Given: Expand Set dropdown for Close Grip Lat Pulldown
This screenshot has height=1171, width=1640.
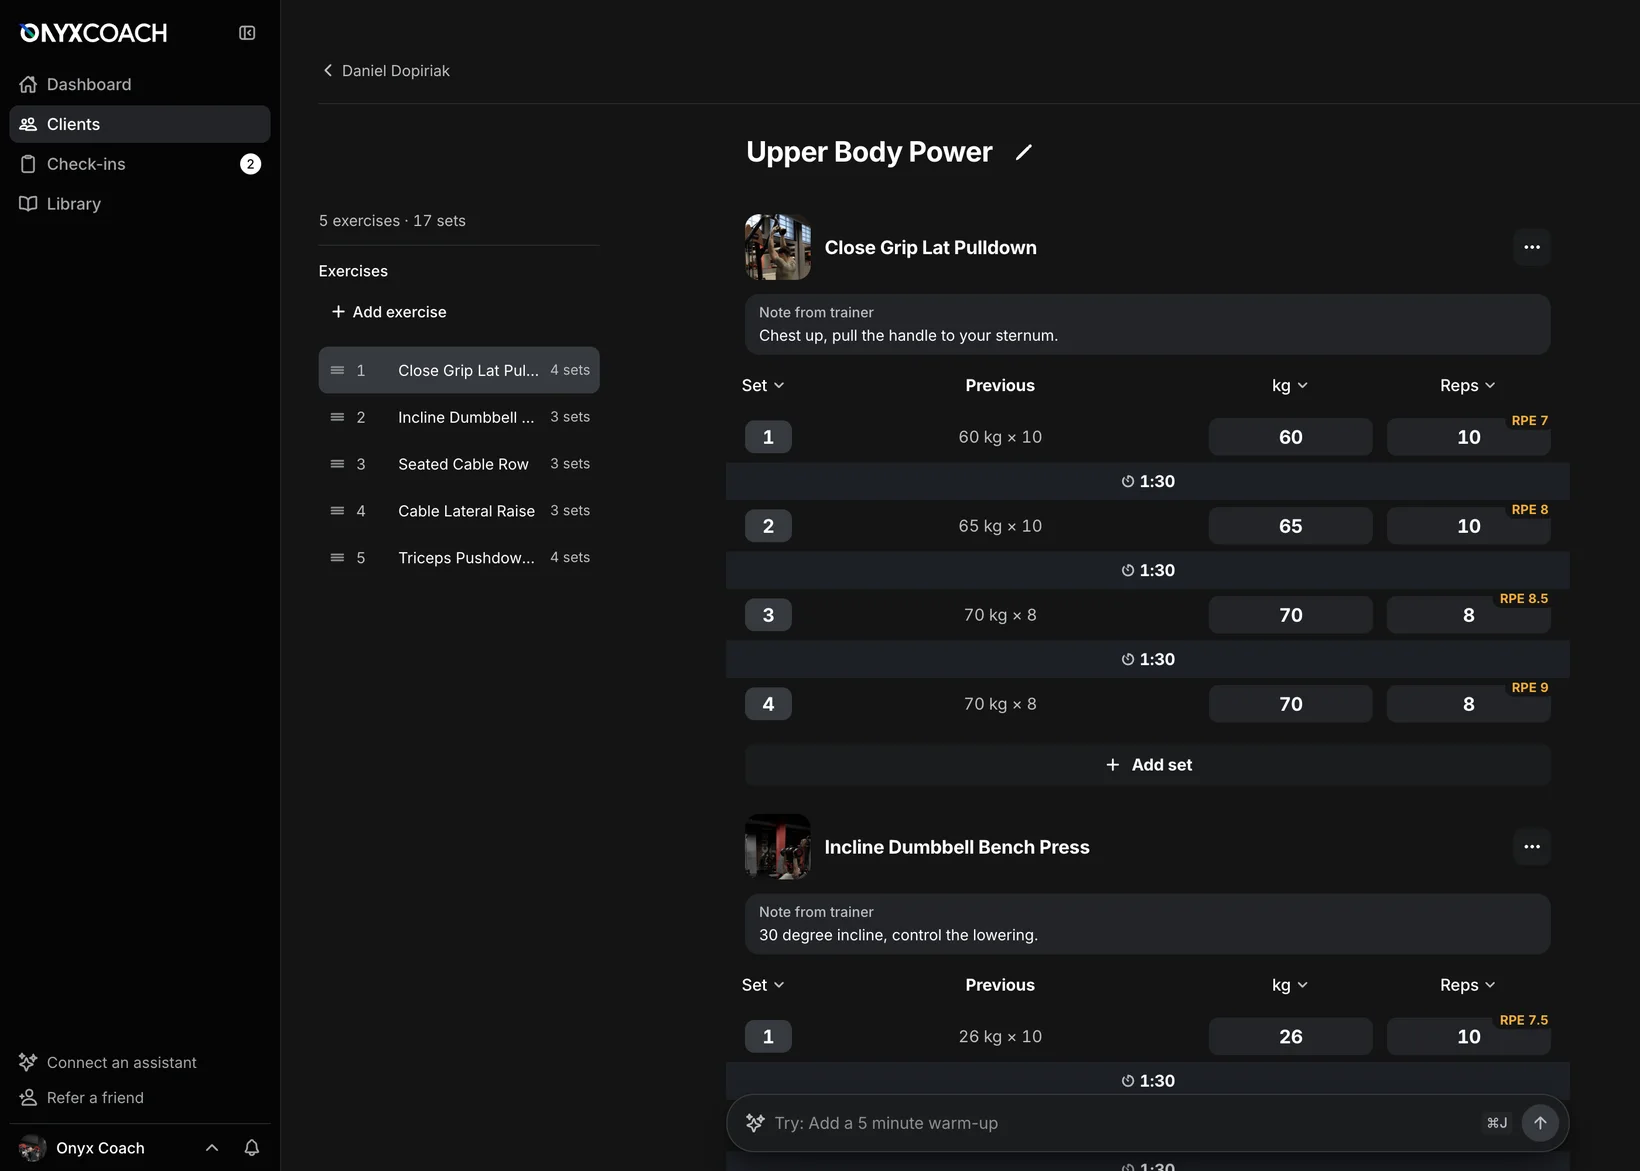Looking at the screenshot, I should click(x=763, y=386).
